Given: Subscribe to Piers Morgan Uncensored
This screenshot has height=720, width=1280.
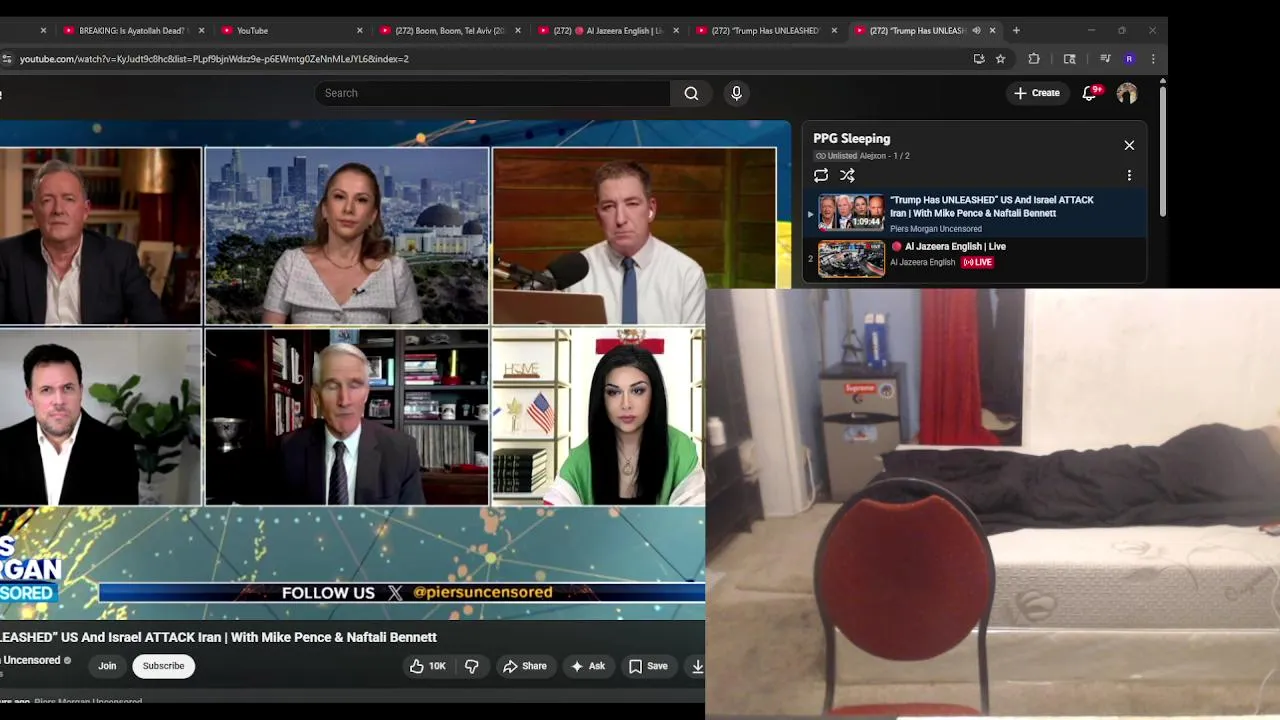Looking at the screenshot, I should click(x=163, y=666).
